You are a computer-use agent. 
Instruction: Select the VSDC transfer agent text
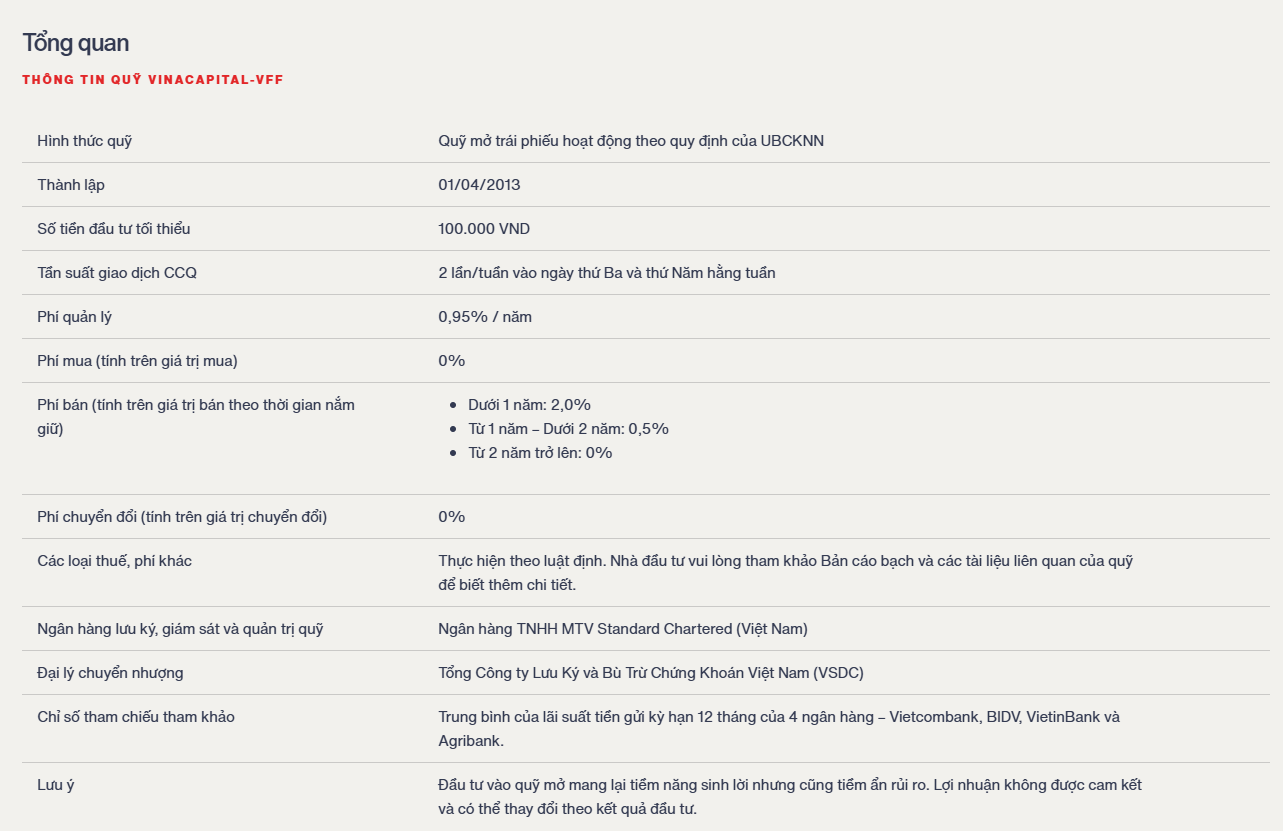point(651,673)
